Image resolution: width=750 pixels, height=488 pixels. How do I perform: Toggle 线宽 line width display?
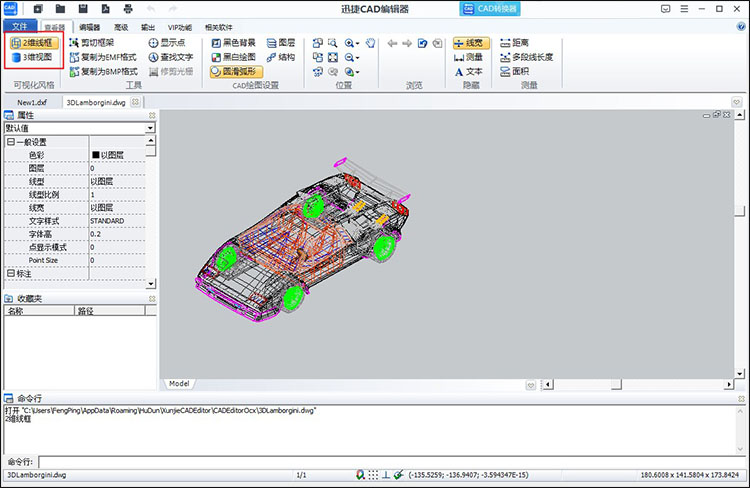pyautogui.click(x=471, y=43)
